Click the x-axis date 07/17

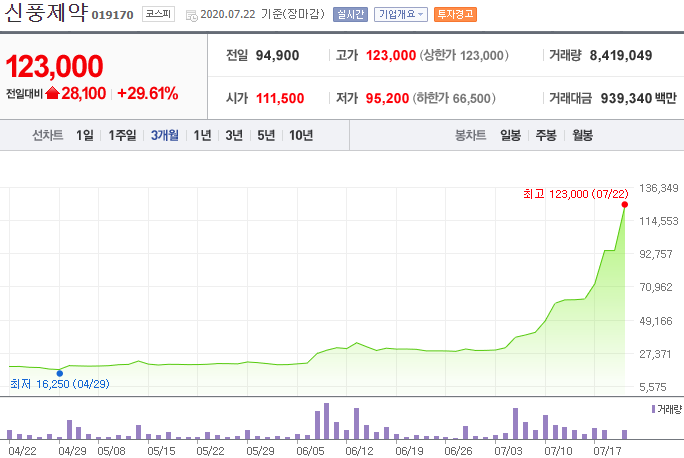[607, 451]
